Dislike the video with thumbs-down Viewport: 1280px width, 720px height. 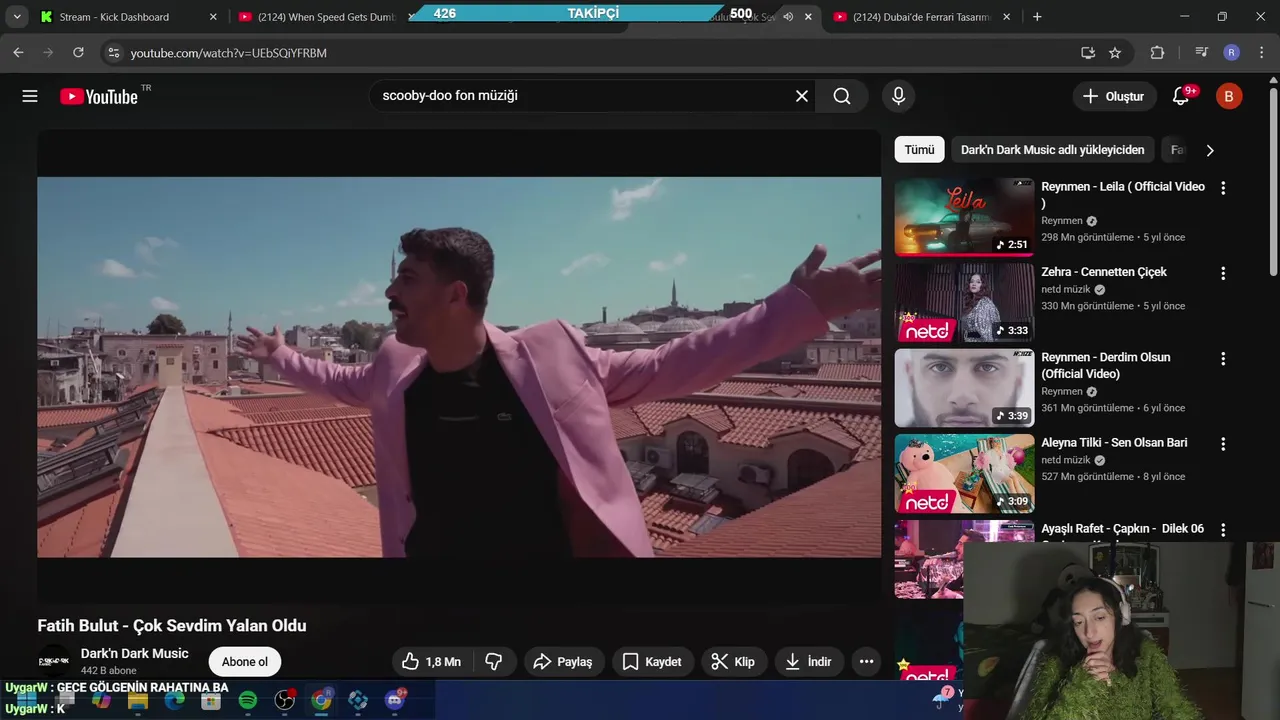click(494, 661)
